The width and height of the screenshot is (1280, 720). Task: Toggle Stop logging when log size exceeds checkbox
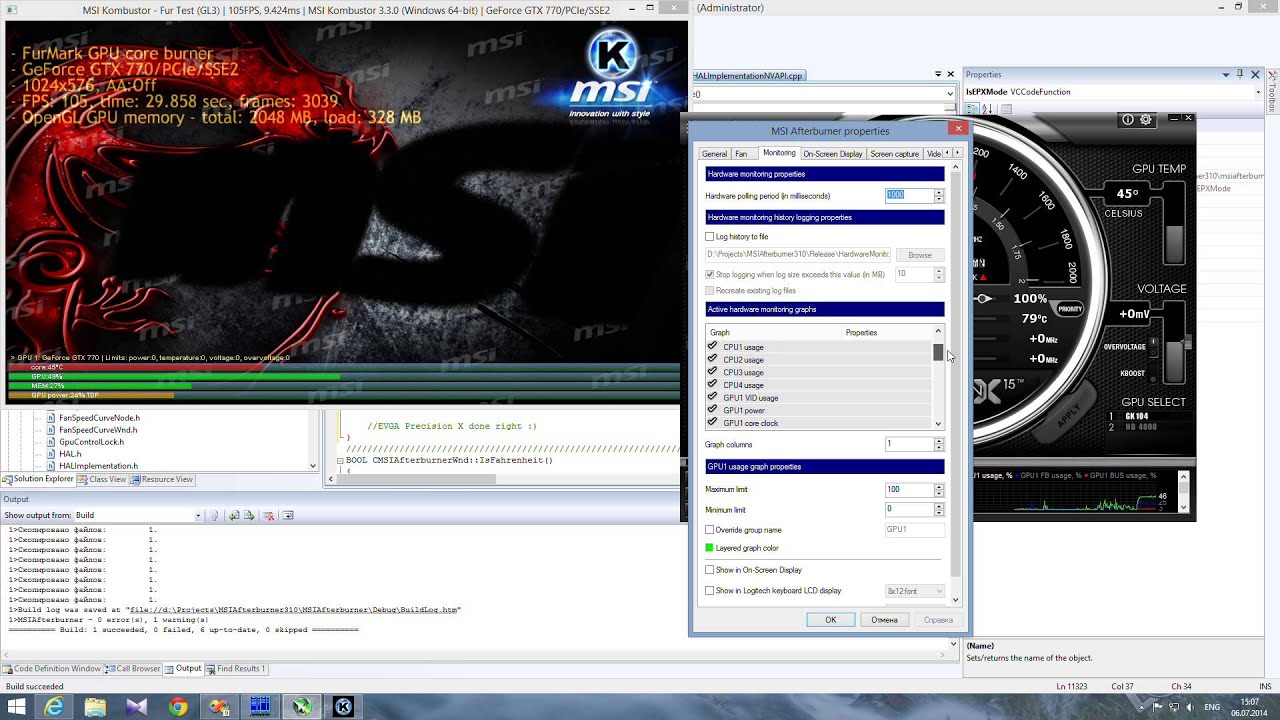coord(710,274)
